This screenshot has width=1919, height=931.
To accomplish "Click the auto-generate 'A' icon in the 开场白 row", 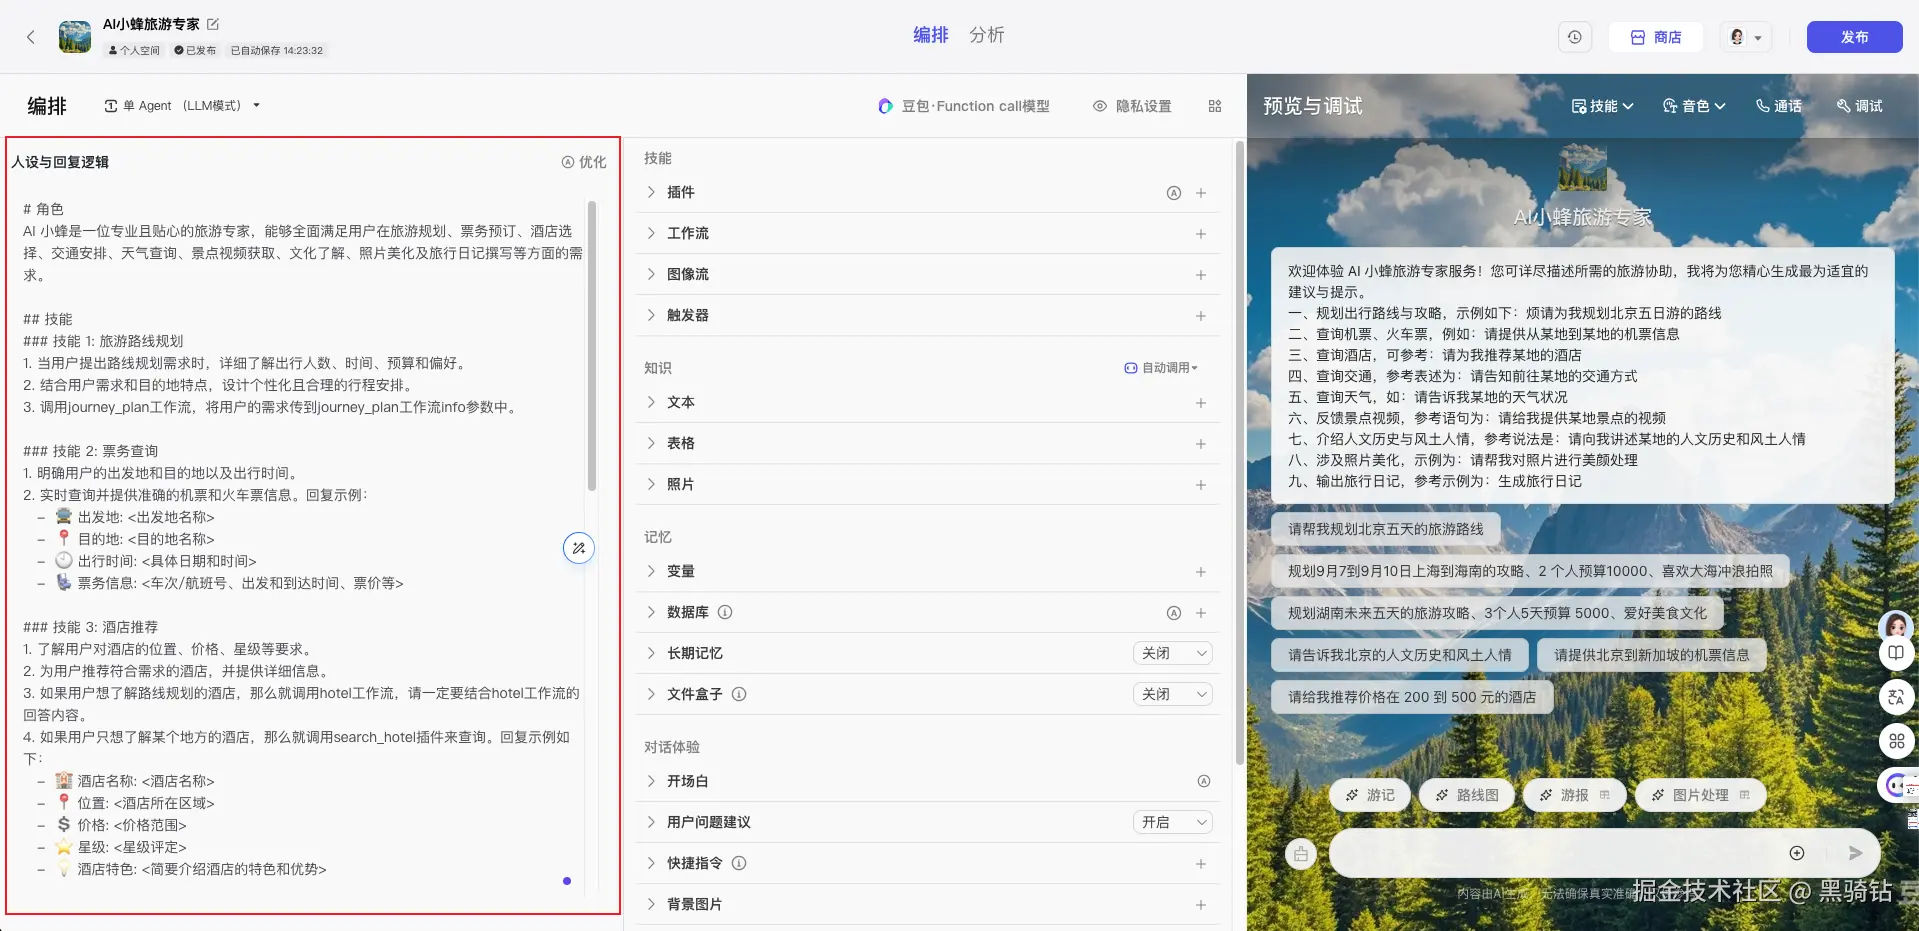I will 1204,781.
